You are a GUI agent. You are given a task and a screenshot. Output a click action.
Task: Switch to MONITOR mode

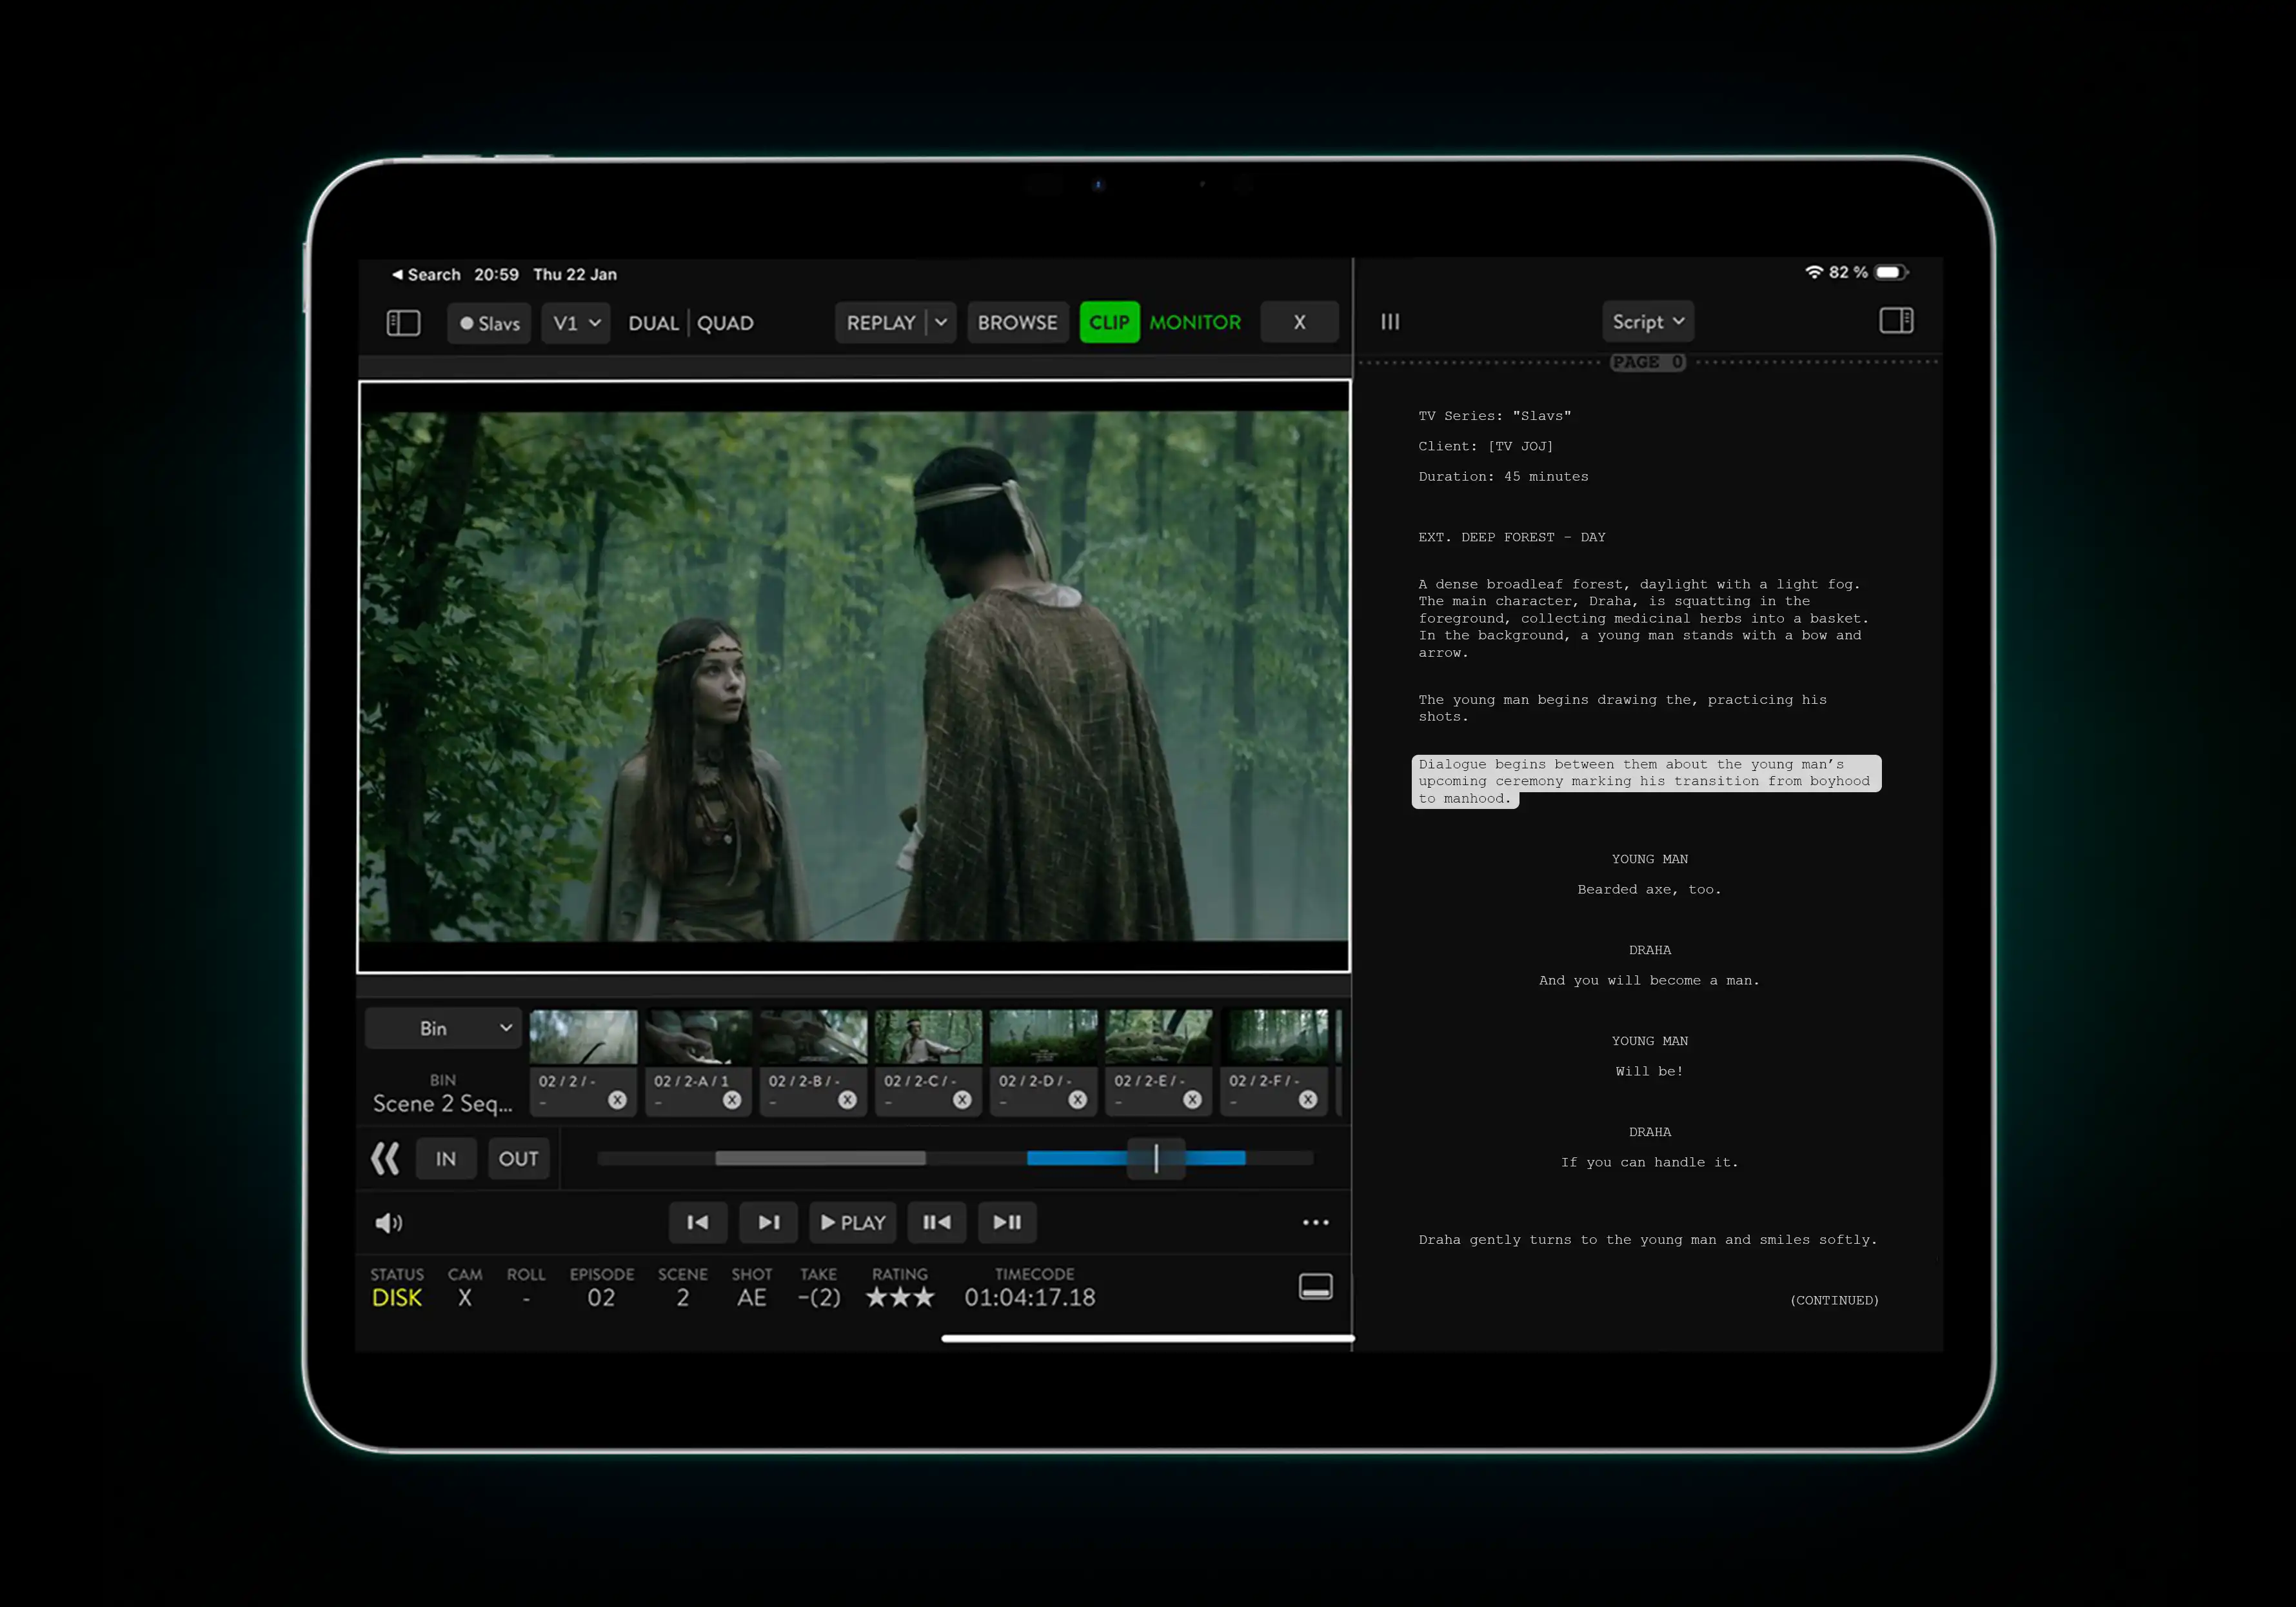pyautogui.click(x=1195, y=323)
